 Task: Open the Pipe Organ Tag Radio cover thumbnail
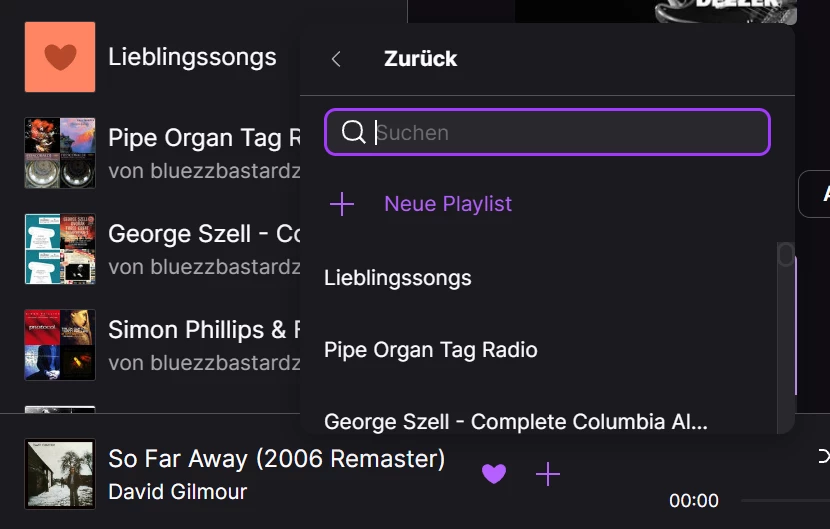[60, 153]
